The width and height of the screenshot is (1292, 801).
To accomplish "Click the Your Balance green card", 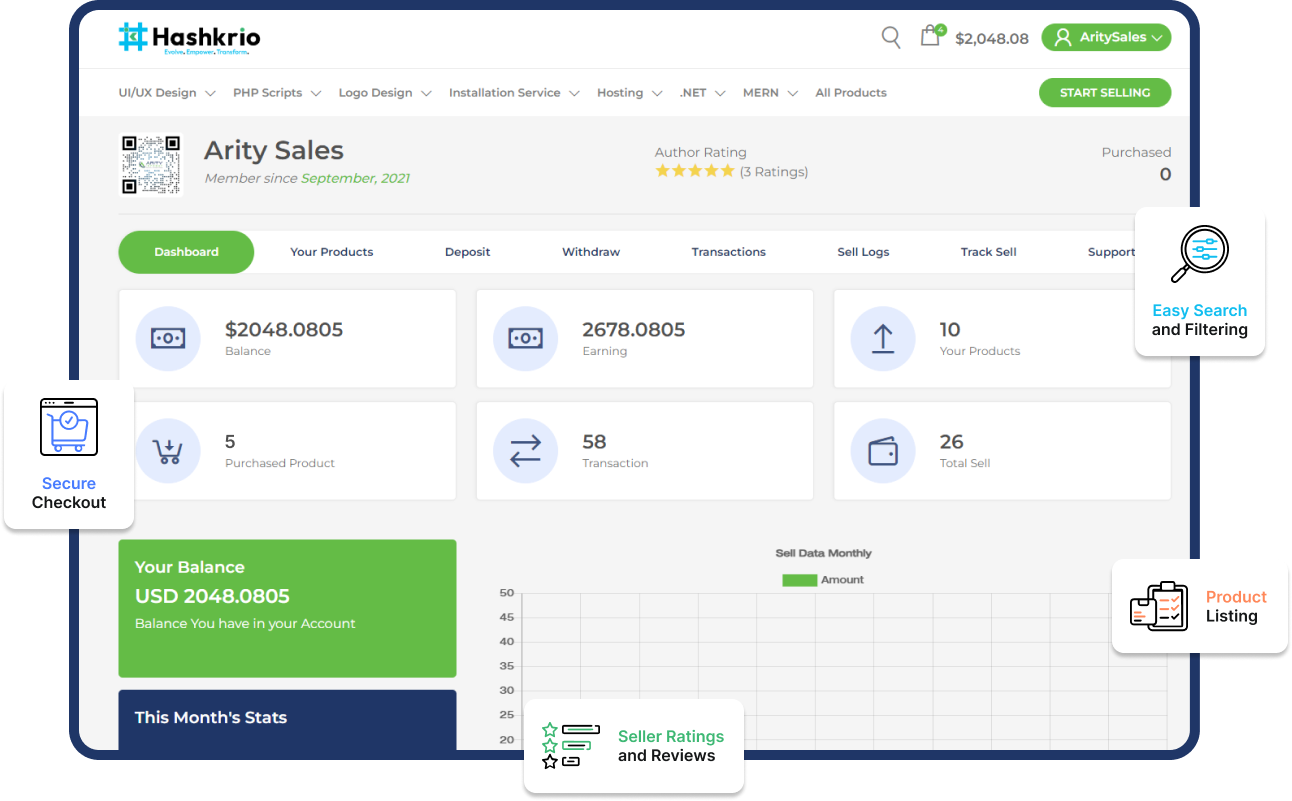I will tap(287, 609).
